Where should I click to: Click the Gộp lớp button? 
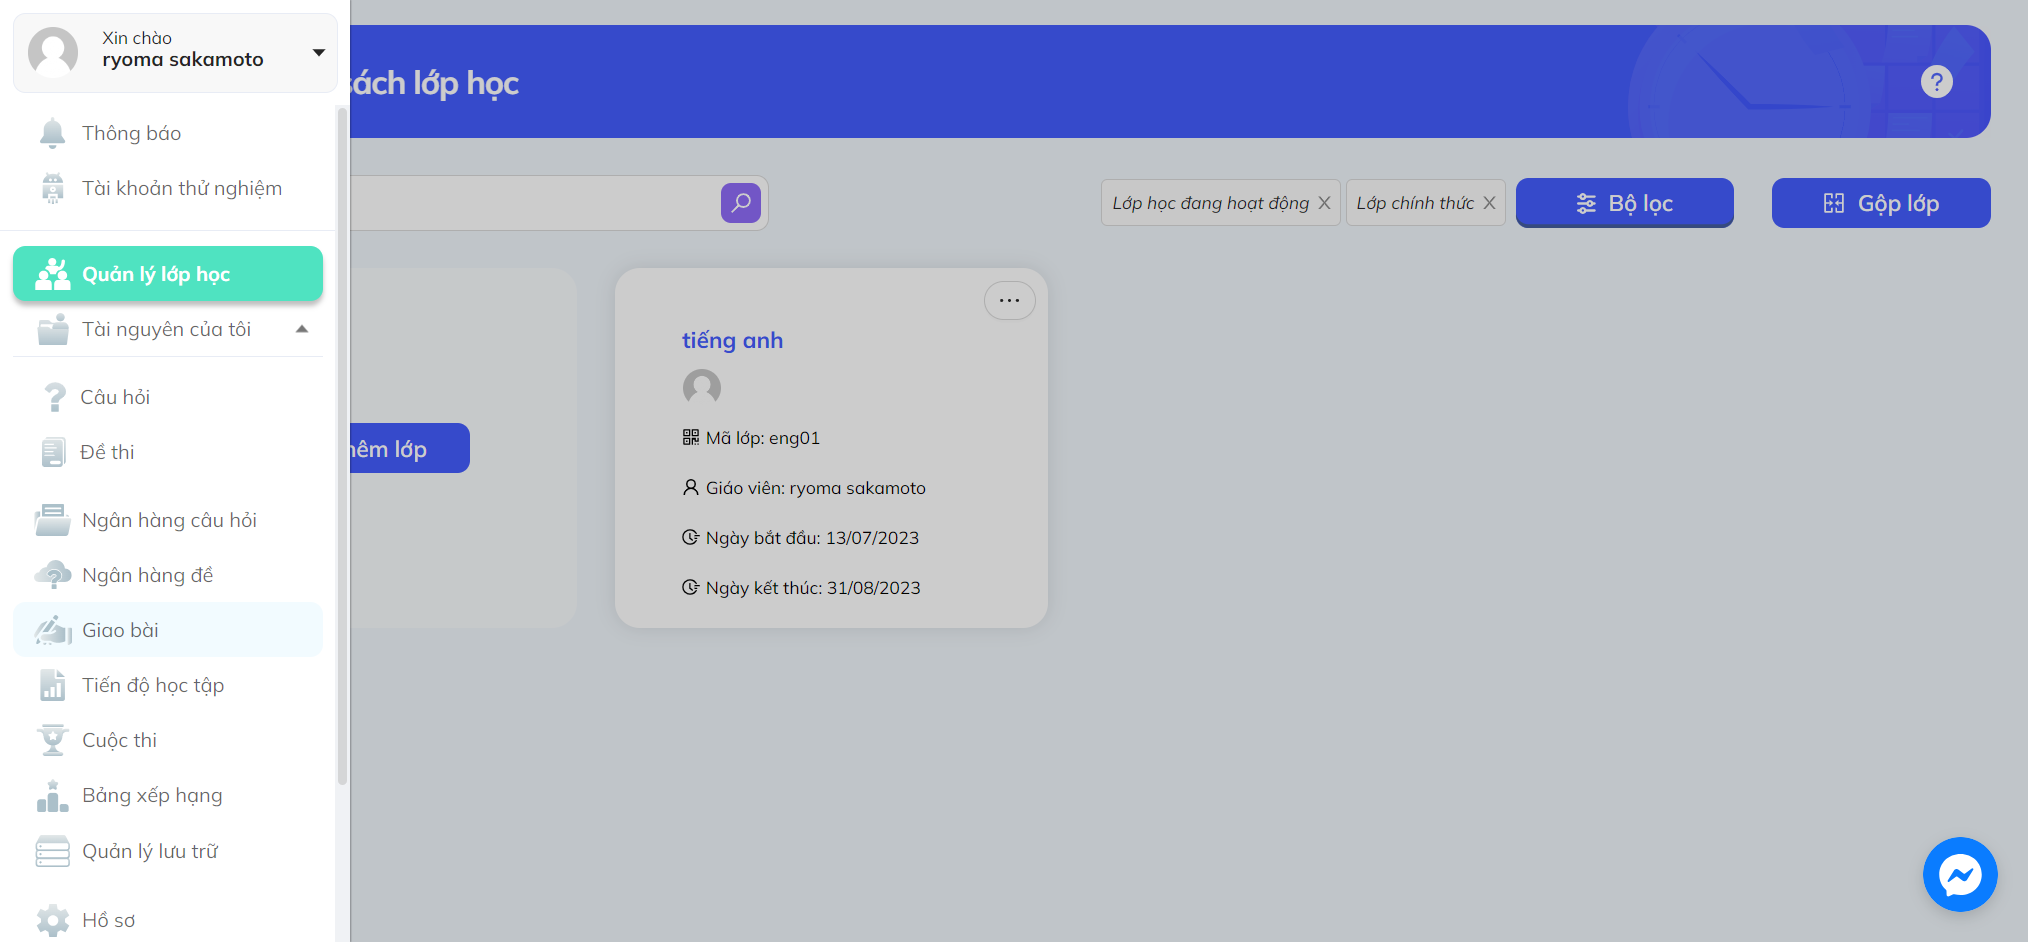[1881, 203]
